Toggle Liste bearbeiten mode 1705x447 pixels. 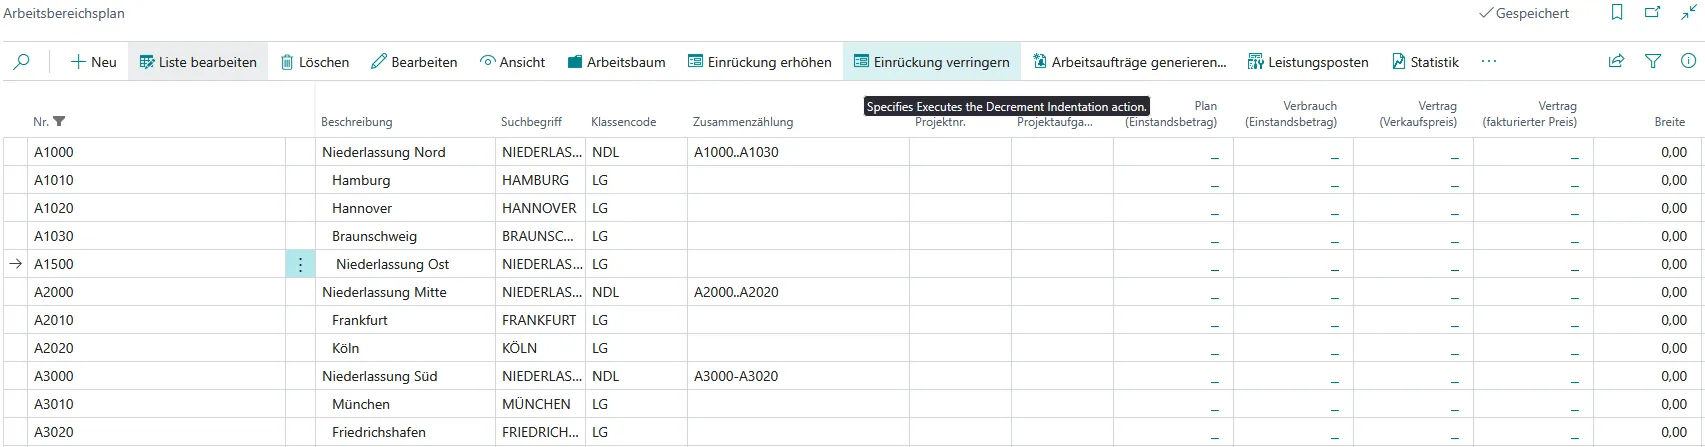coord(198,62)
